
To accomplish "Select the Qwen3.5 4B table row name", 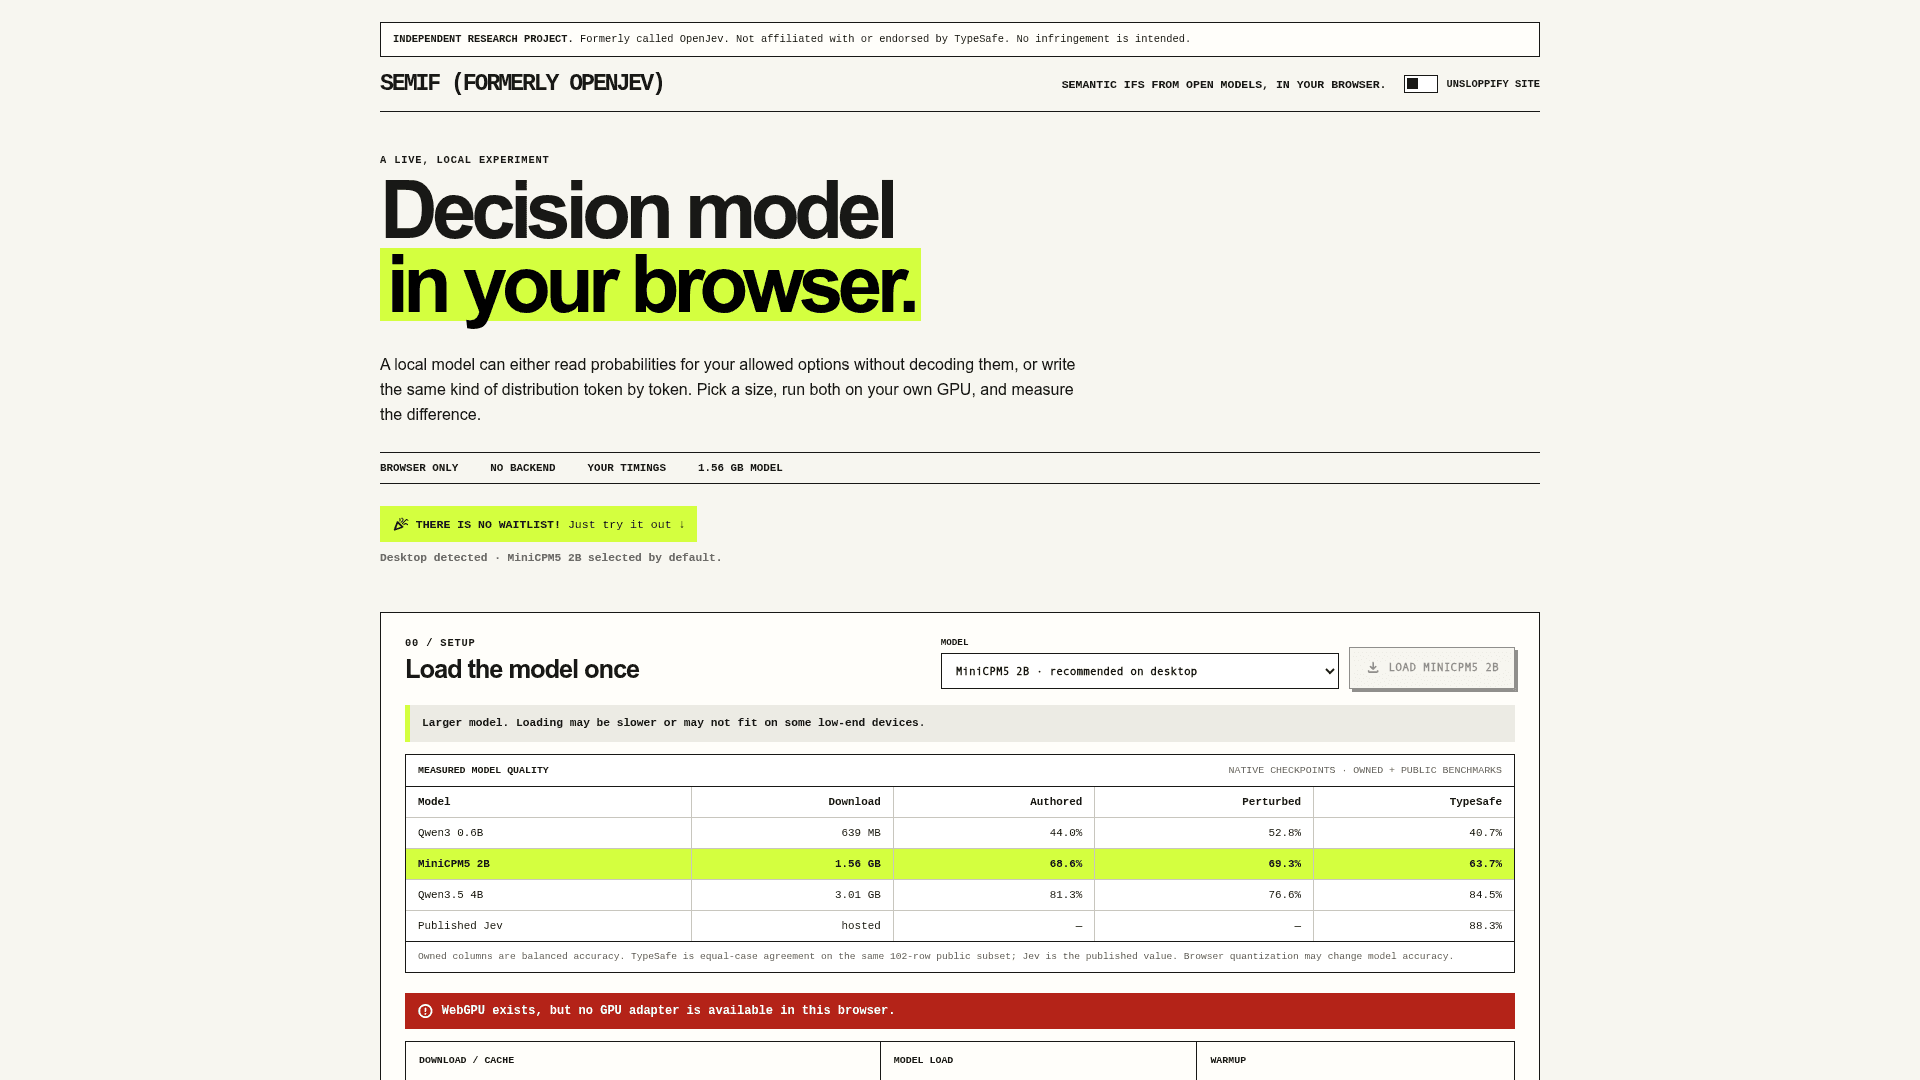I will [450, 895].
